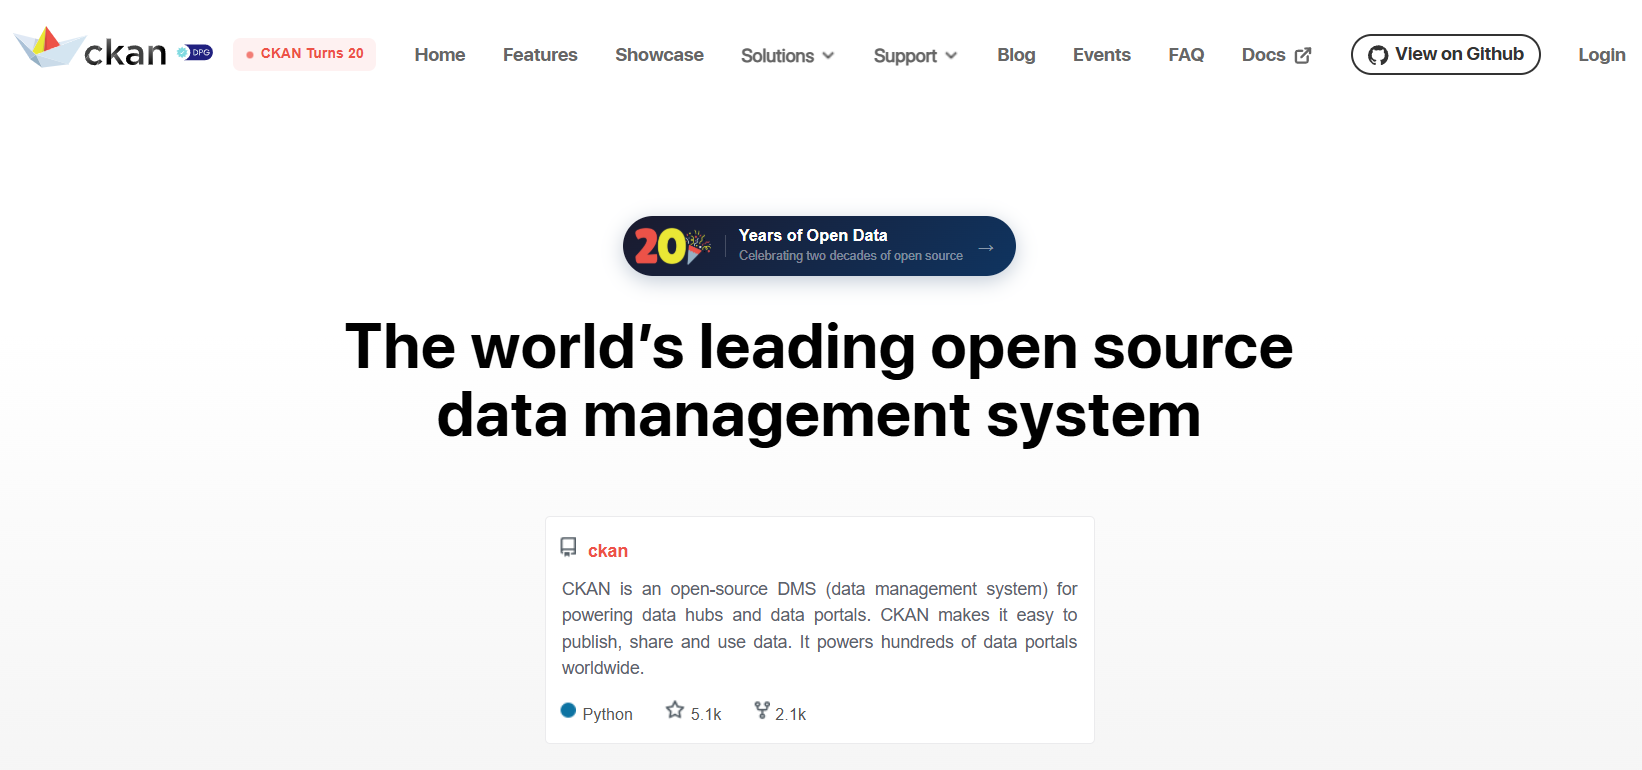Click the View on Github button

point(1446,54)
